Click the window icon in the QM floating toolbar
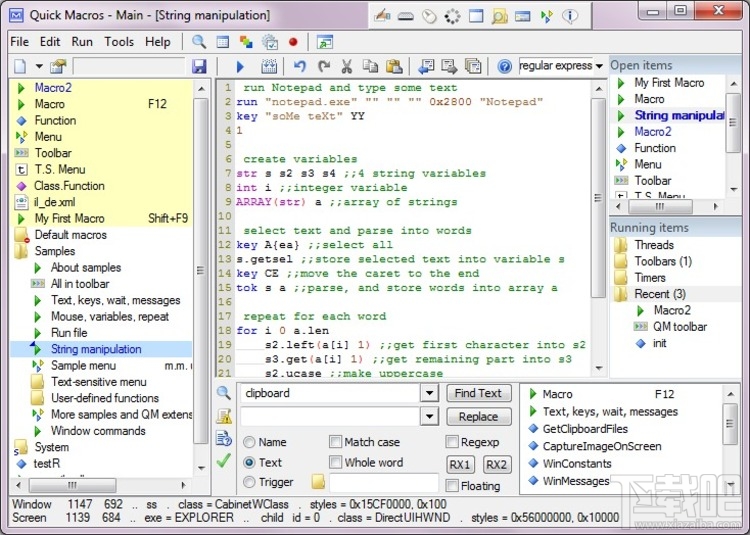Viewport: 750px width, 535px height. coord(476,17)
